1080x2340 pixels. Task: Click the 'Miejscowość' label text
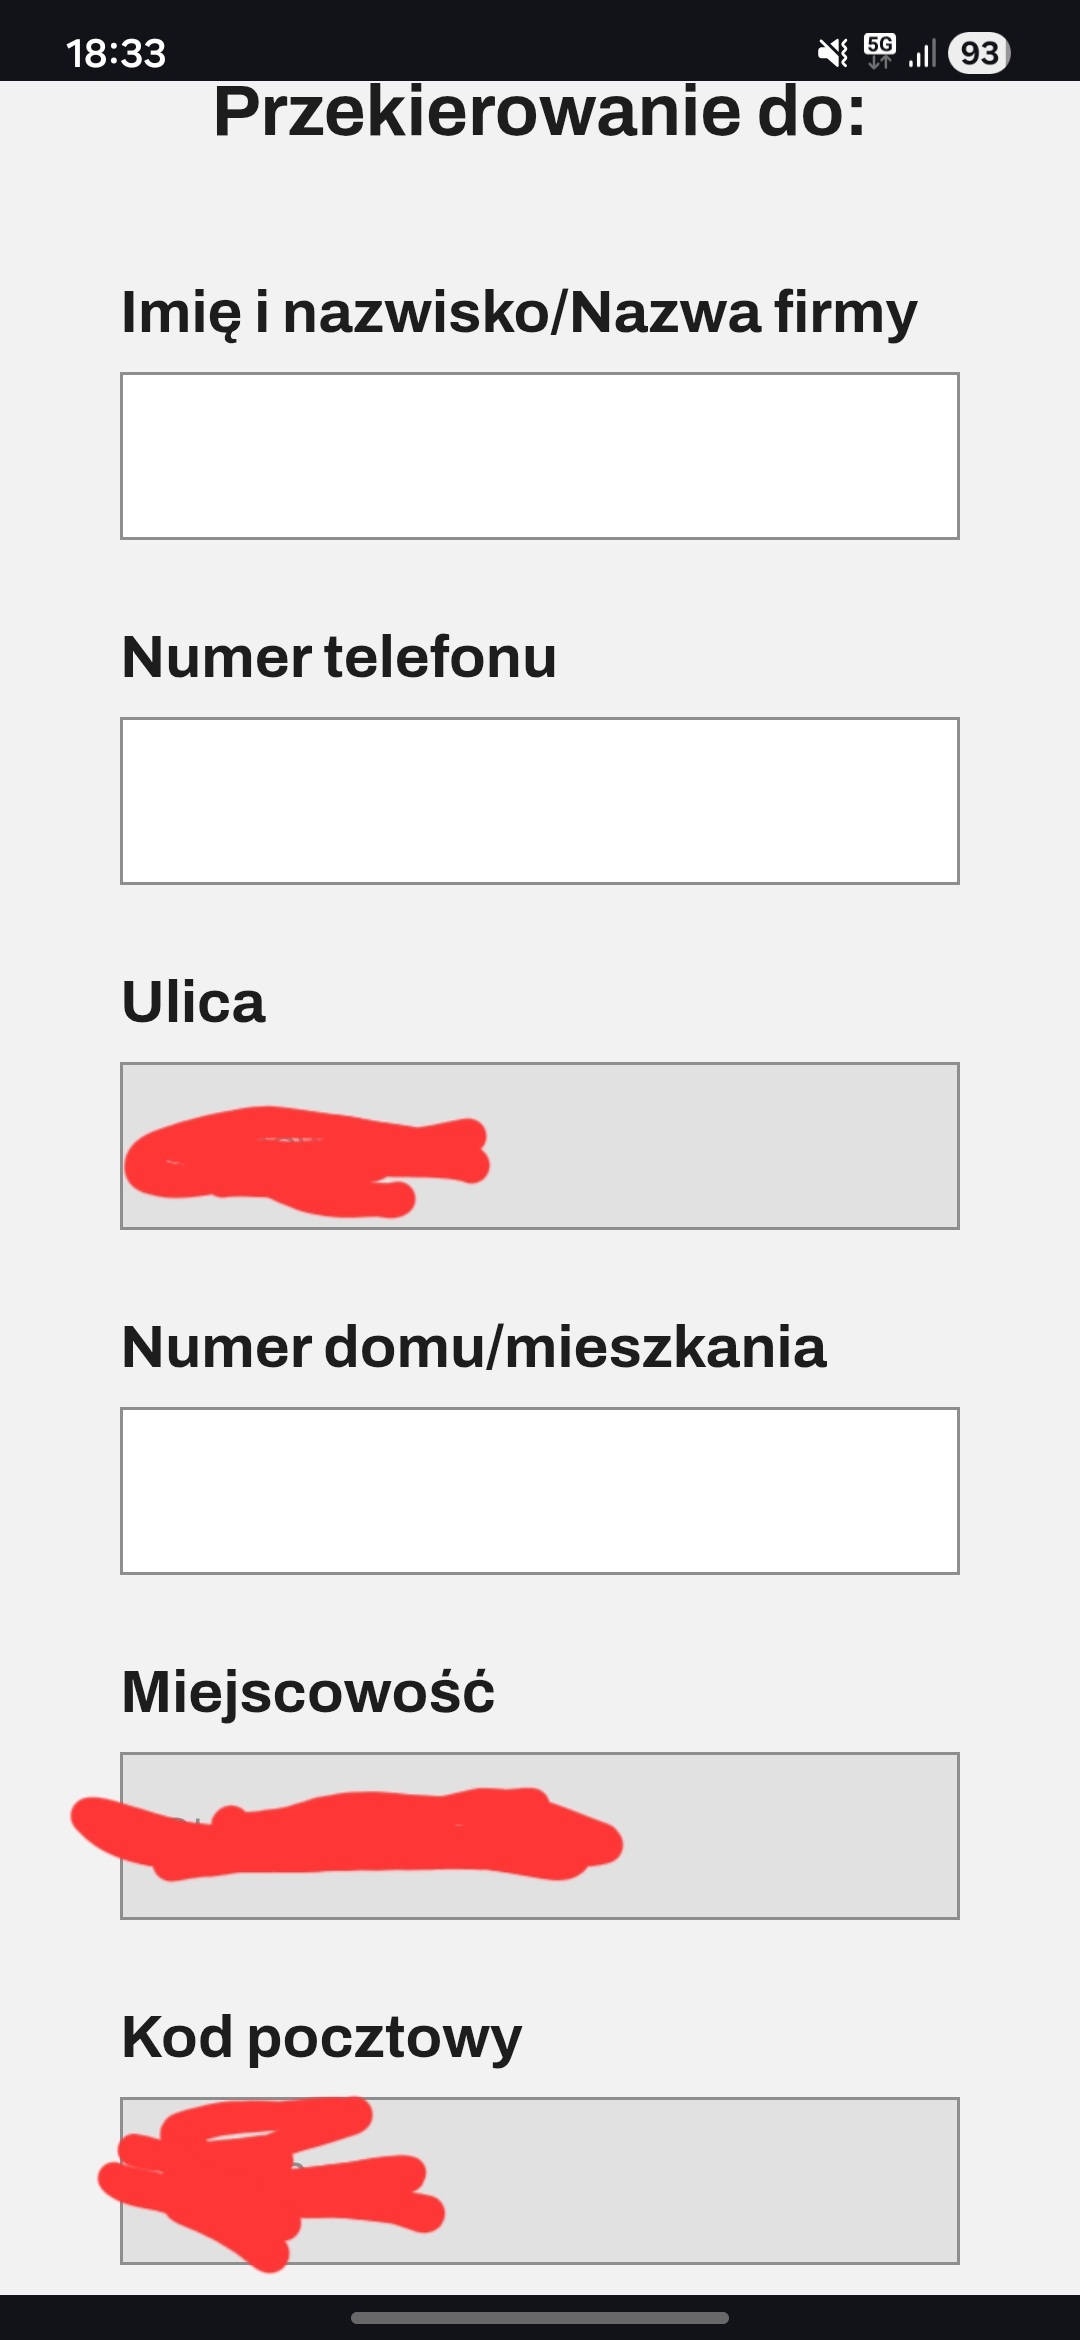click(x=308, y=1692)
